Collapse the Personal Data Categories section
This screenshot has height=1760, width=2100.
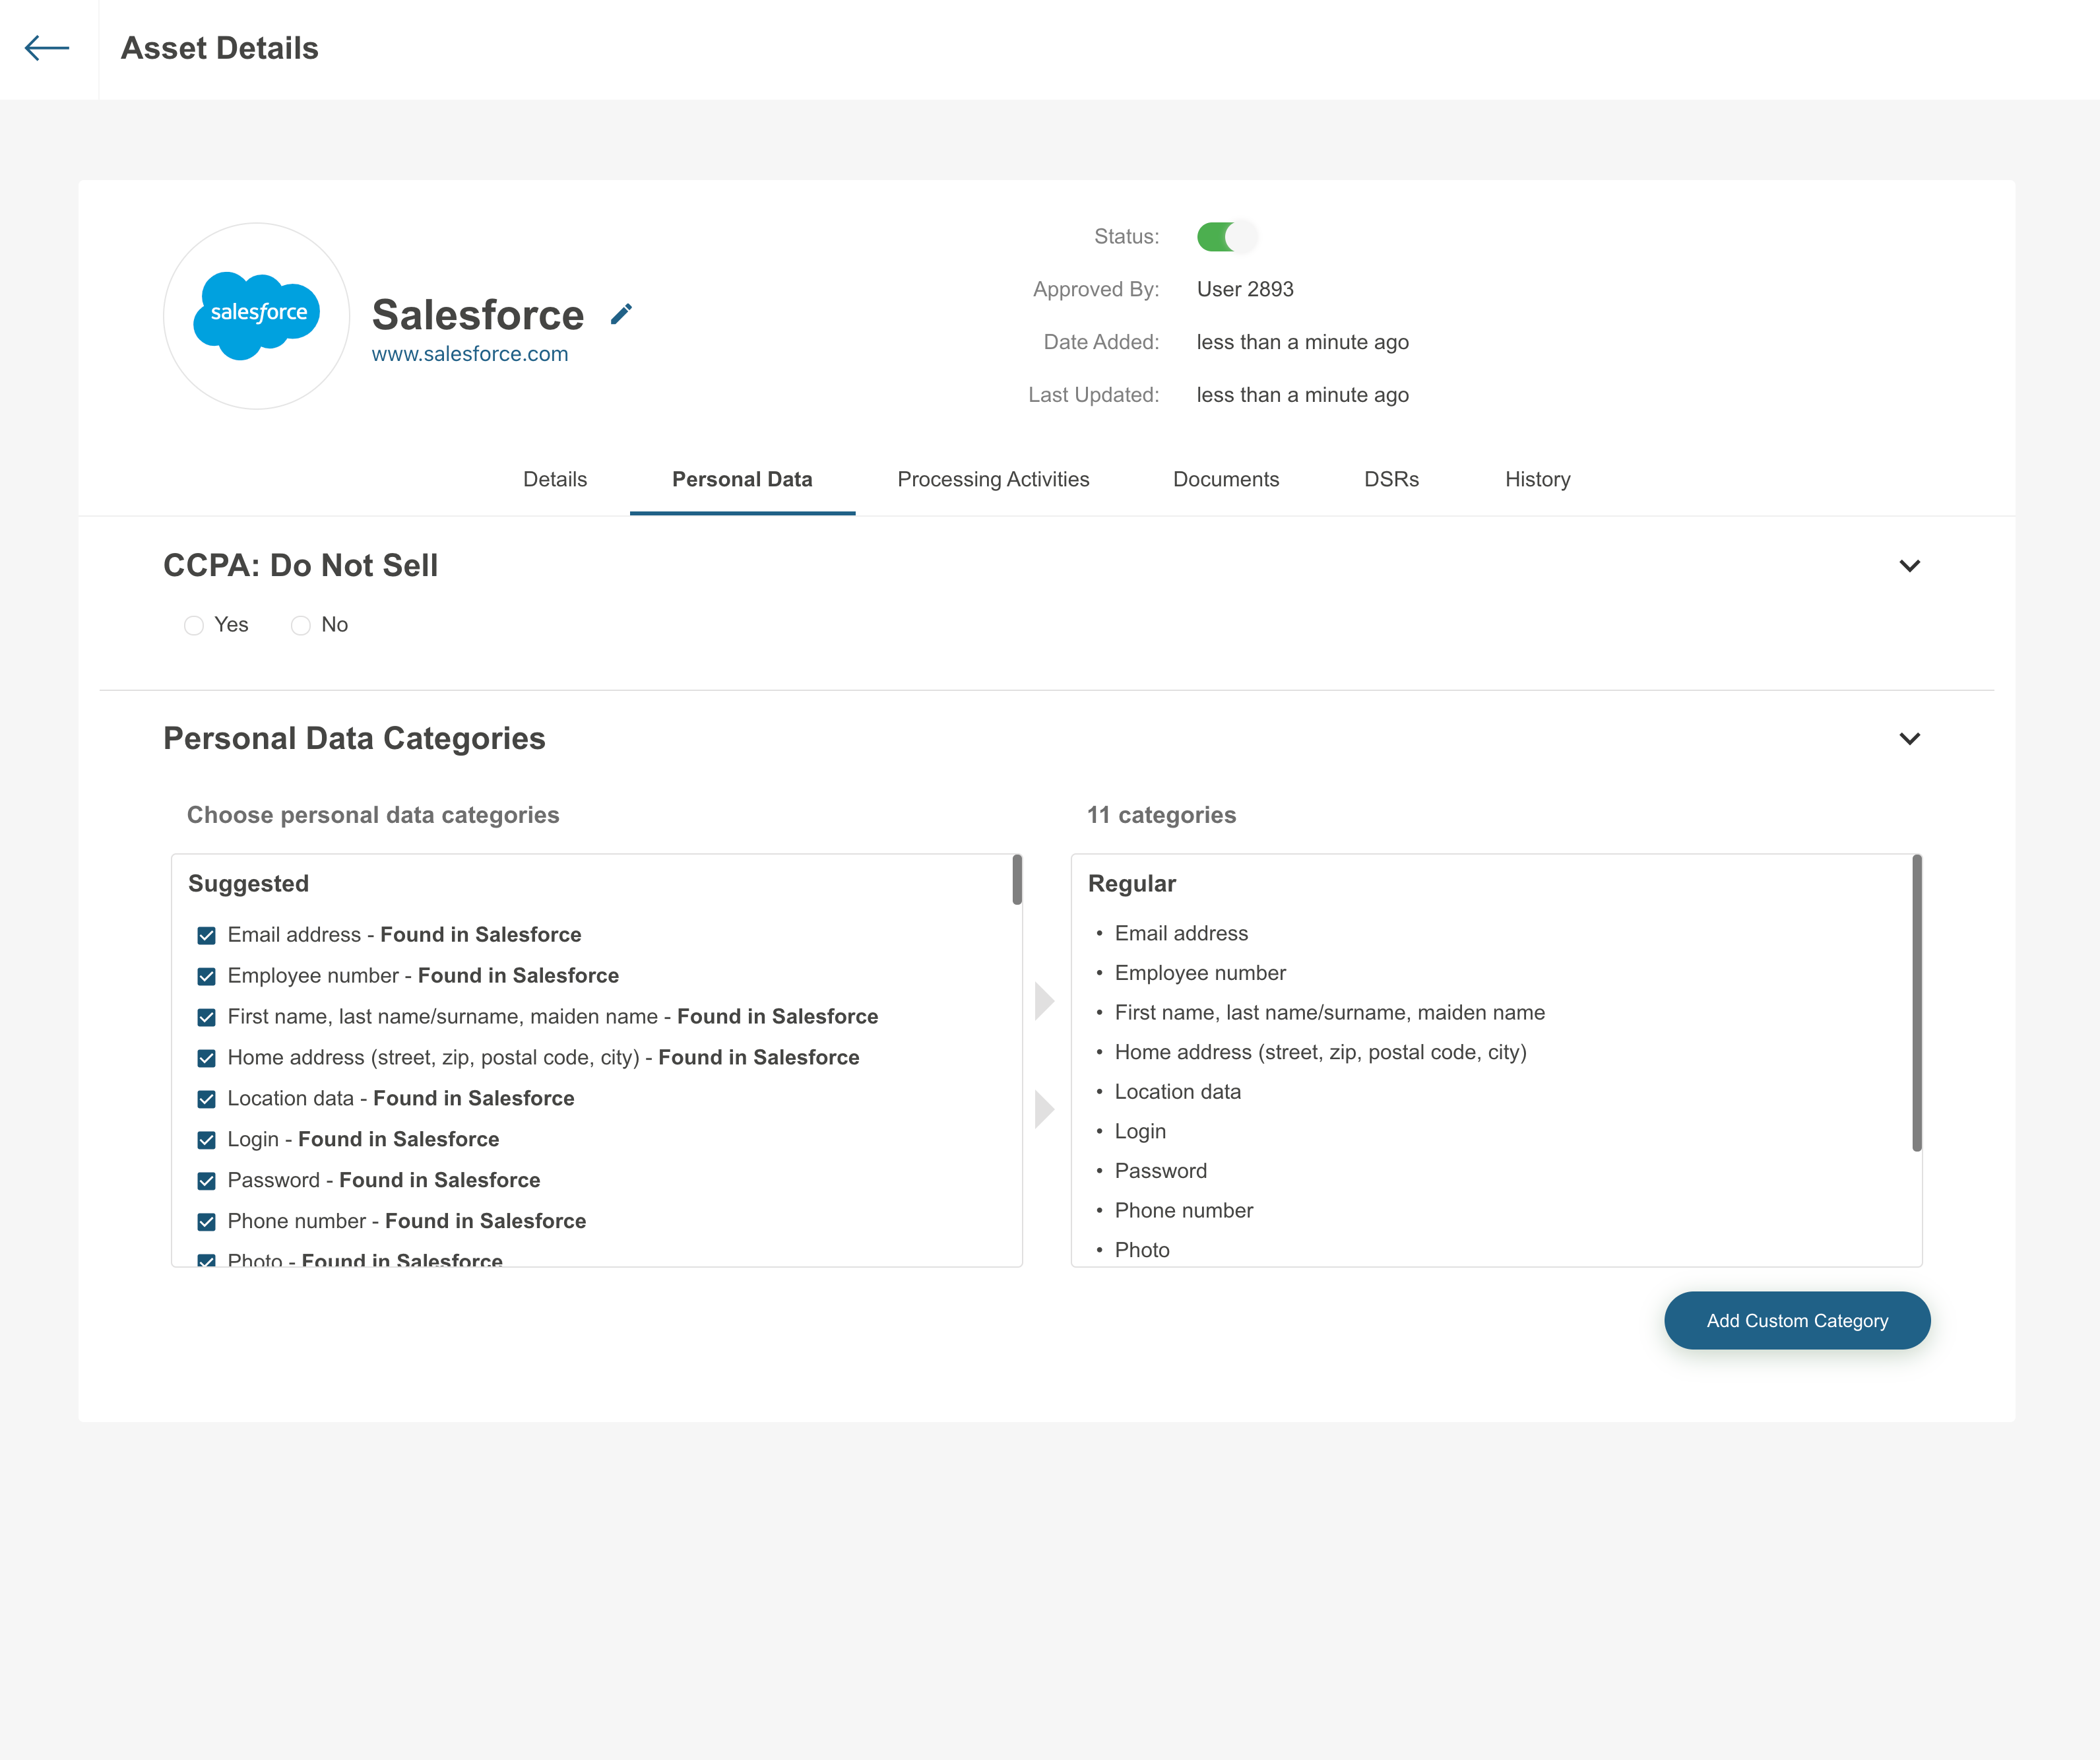(x=1909, y=739)
